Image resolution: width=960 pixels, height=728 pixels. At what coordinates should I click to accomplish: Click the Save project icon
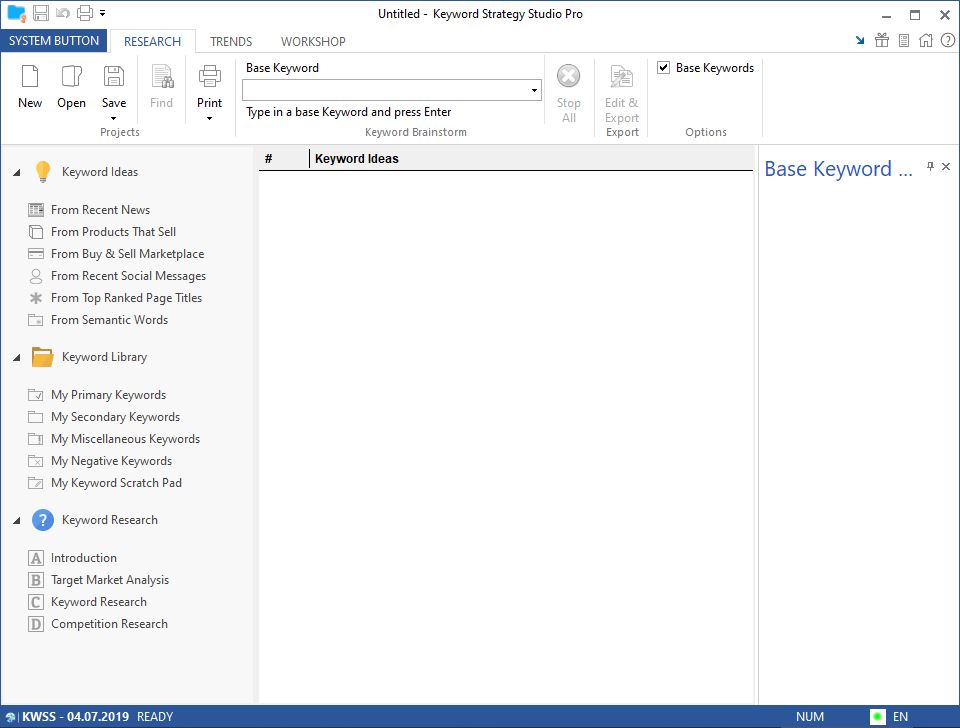(x=114, y=77)
